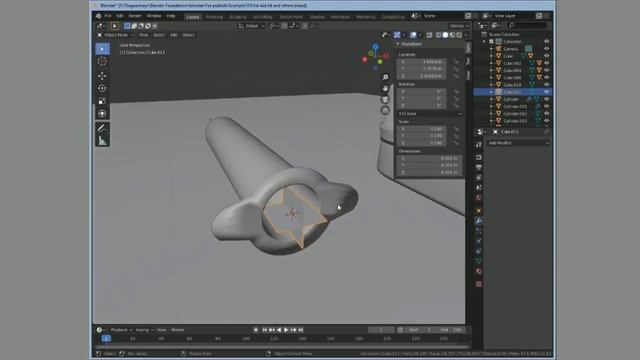640x360 pixels.
Task: Open the Global transform orientation dropdown
Action: [x=251, y=26]
